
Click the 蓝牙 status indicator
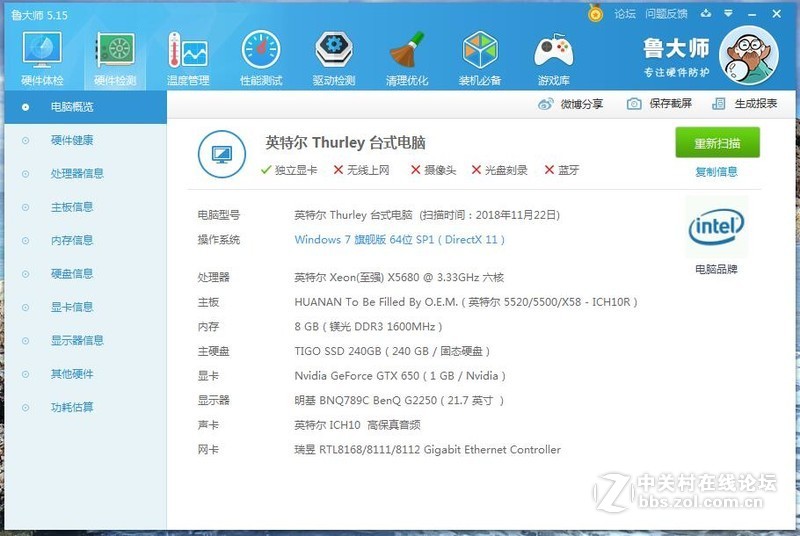(x=562, y=170)
